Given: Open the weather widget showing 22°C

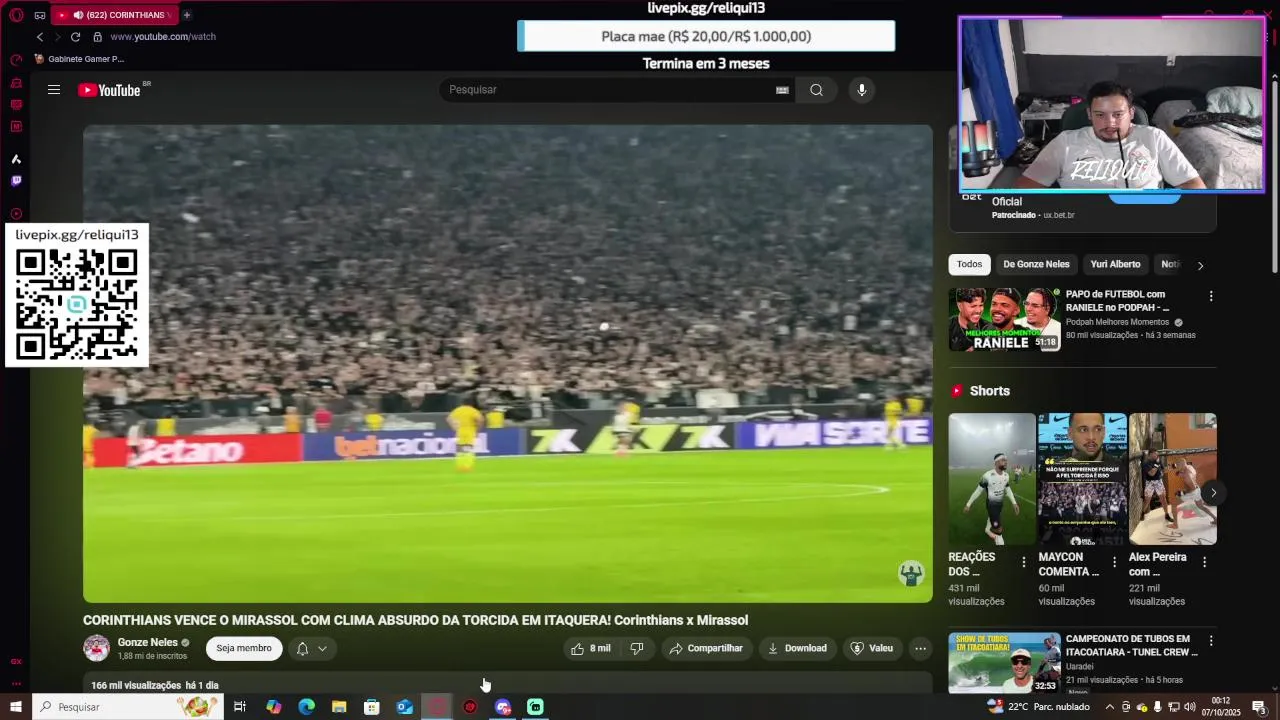Looking at the screenshot, I should click(1038, 707).
